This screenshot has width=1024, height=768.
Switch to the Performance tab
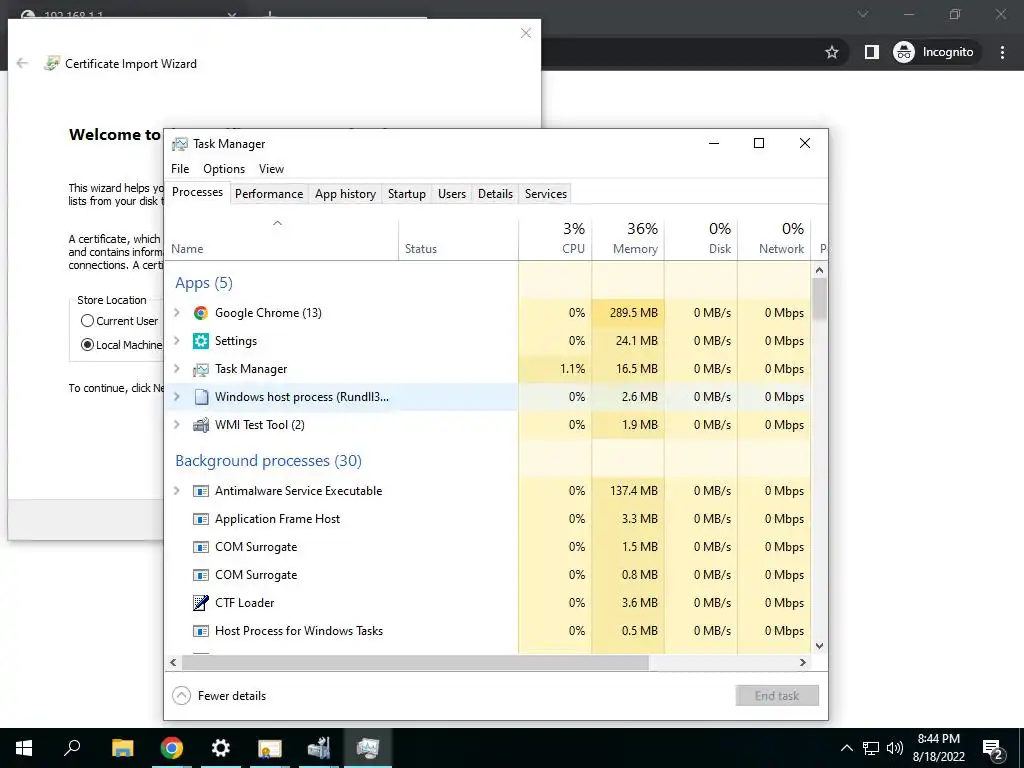(x=269, y=194)
